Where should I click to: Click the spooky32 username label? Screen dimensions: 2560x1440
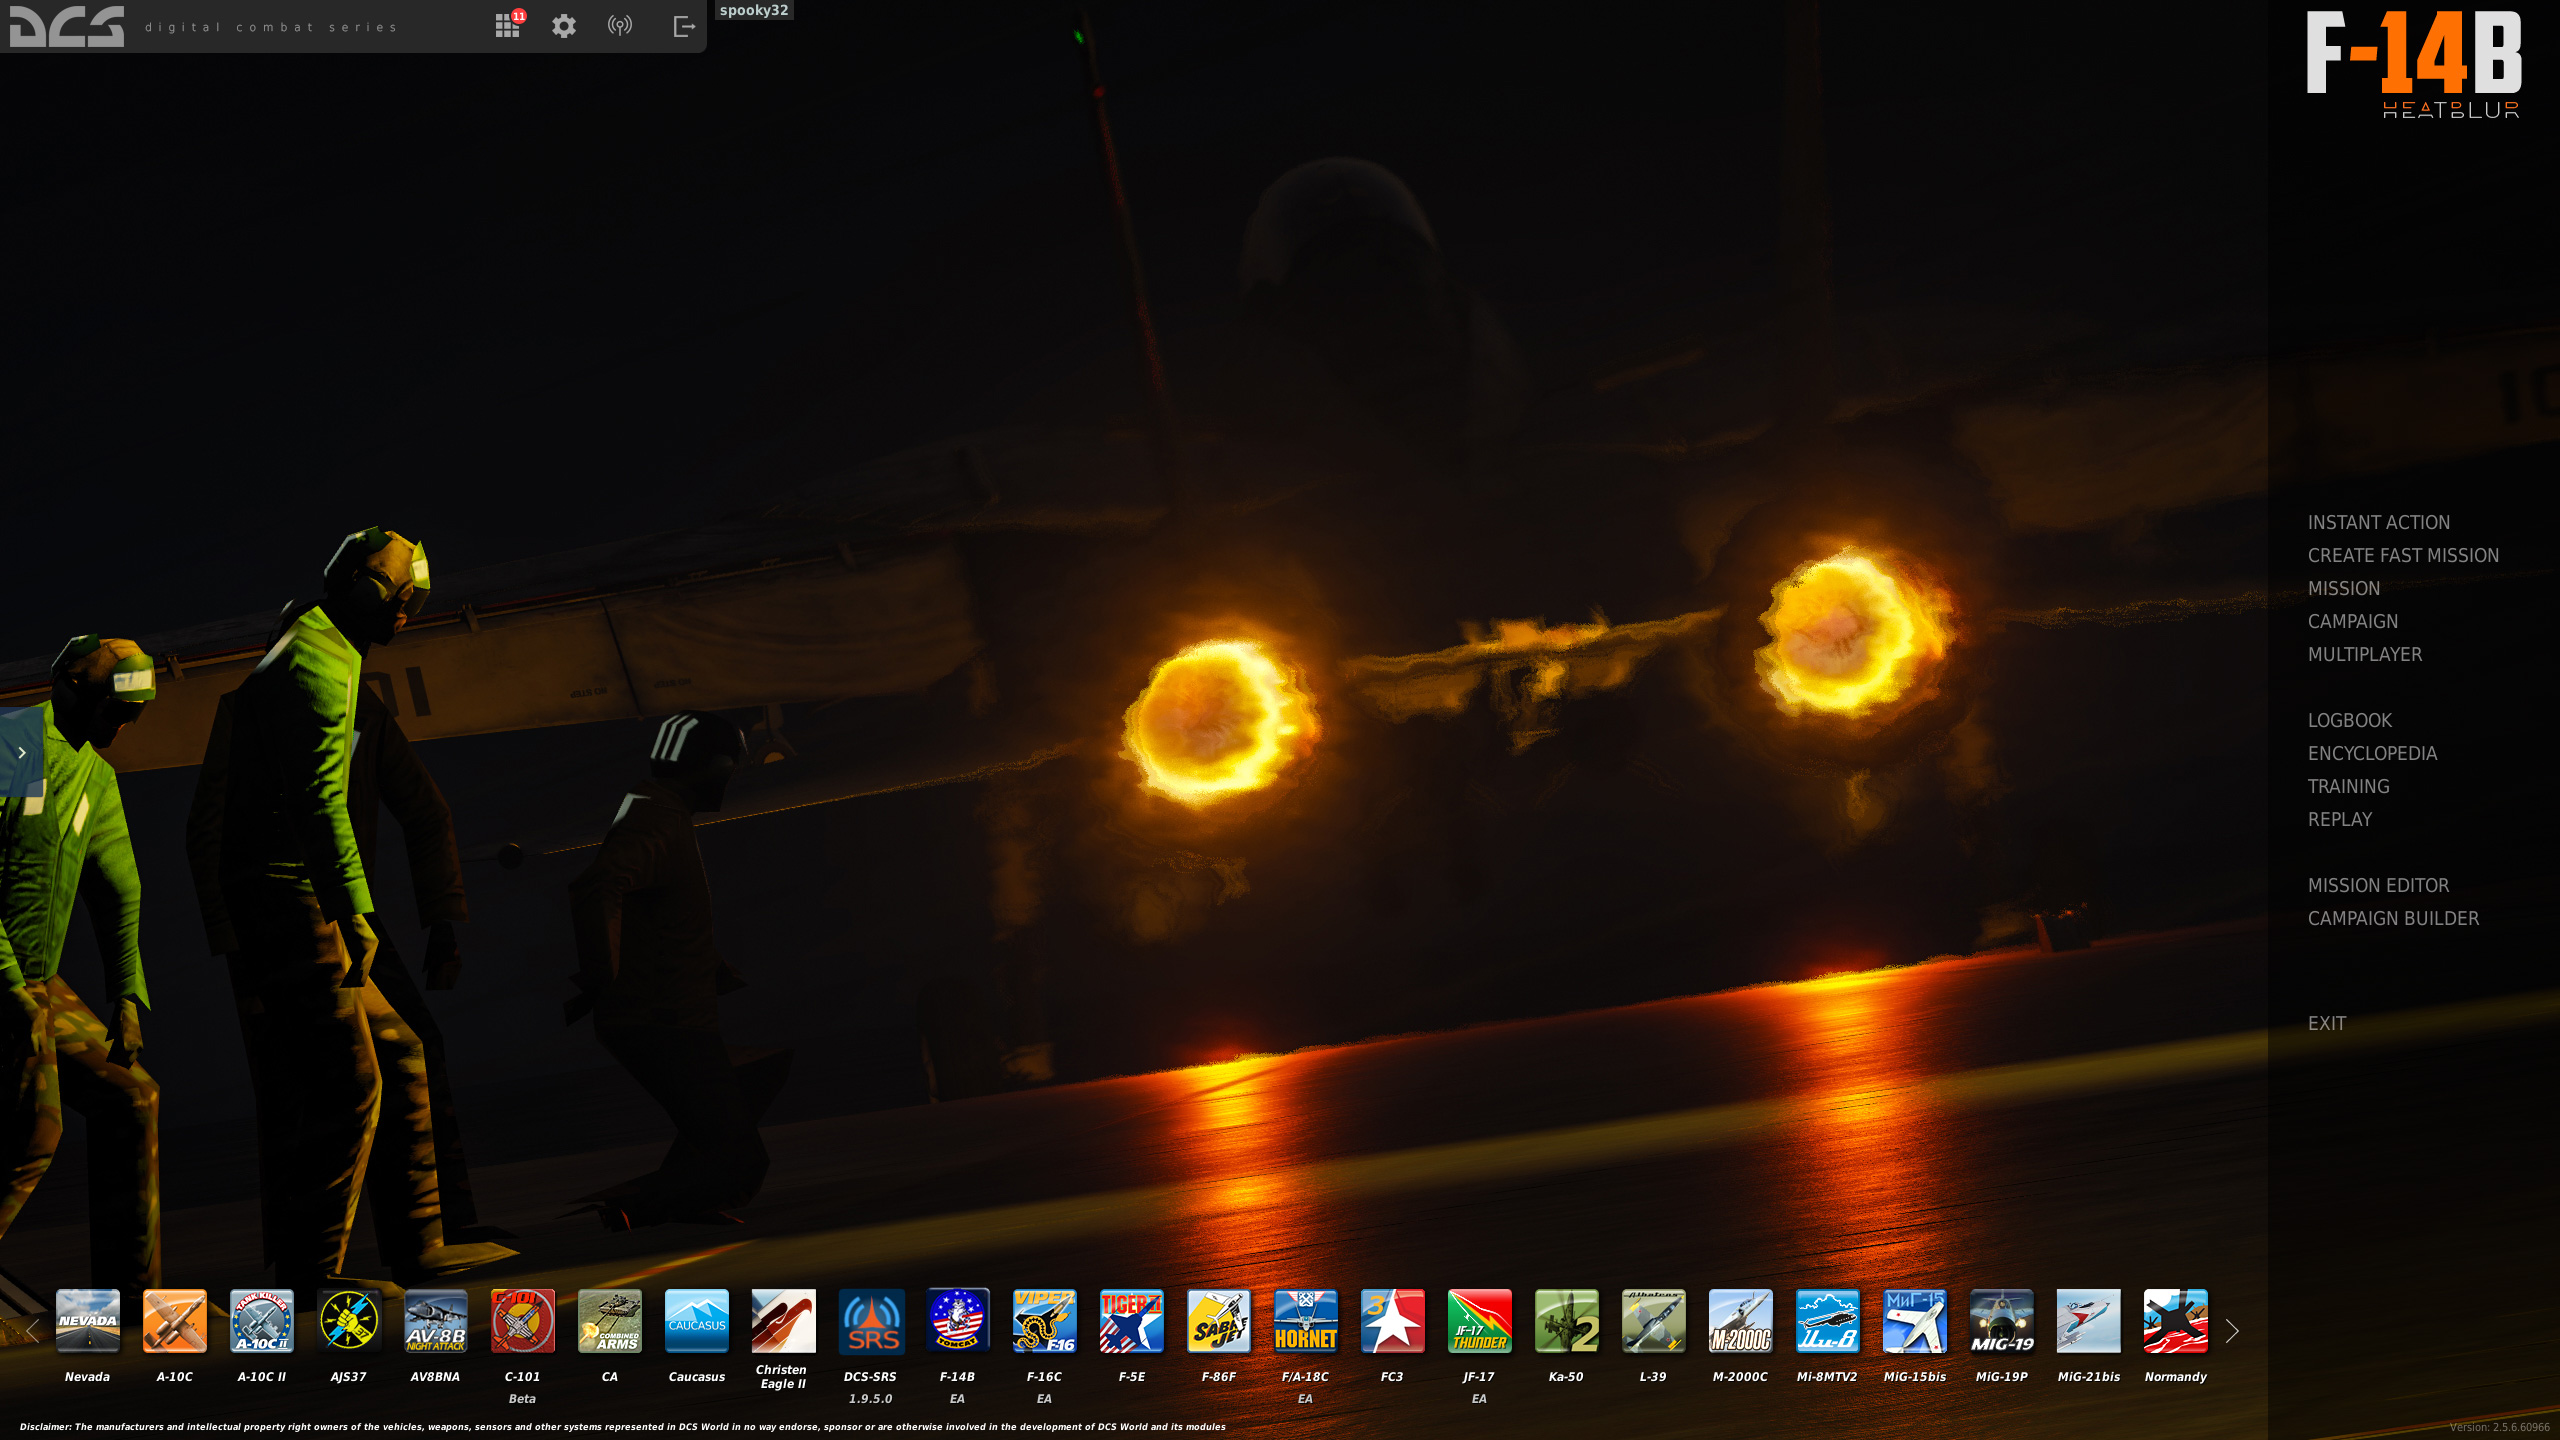[754, 10]
